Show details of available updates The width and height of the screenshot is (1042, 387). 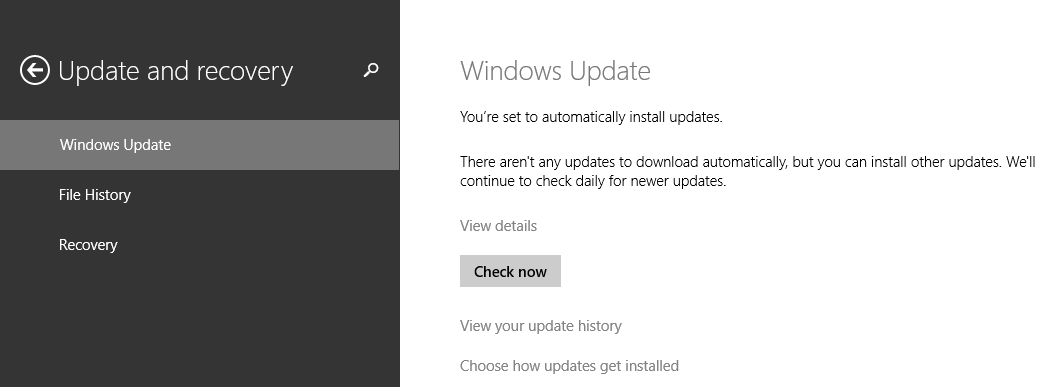pyautogui.click(x=498, y=226)
